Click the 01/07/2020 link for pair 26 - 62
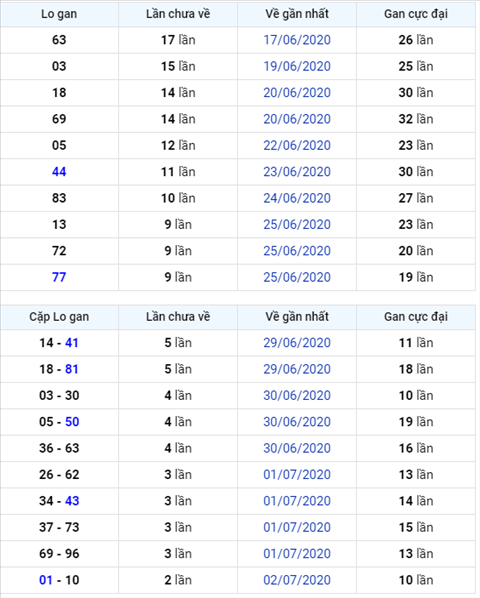This screenshot has height=598, width=480. pos(297,474)
